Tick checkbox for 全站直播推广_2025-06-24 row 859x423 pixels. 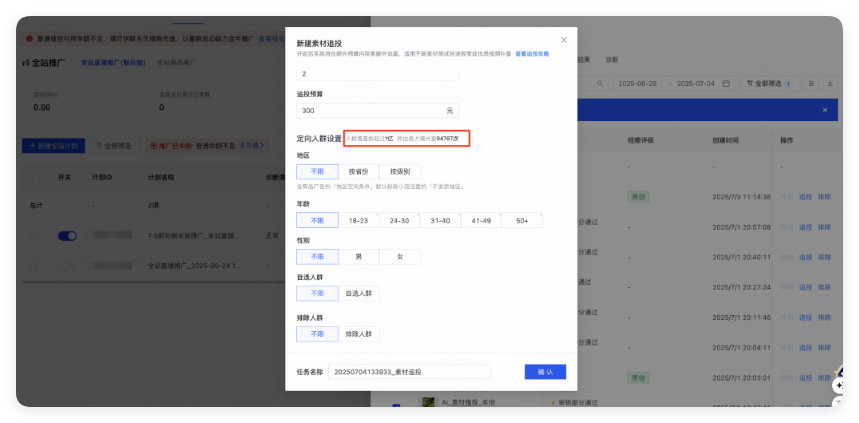pos(33,265)
